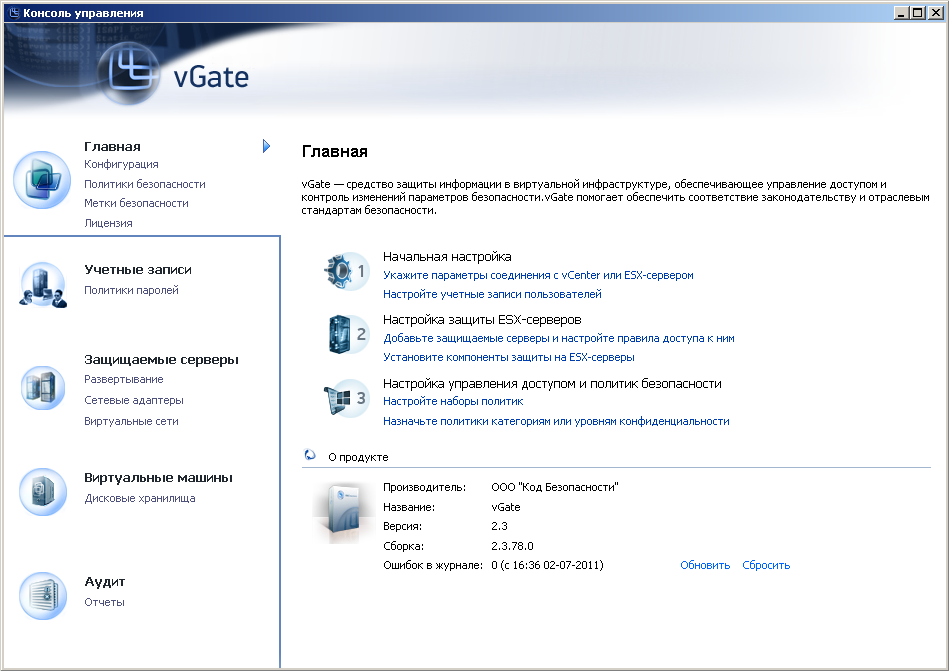Click step 3 cart icon for policies setup
The image size is (949, 671).
click(x=346, y=398)
